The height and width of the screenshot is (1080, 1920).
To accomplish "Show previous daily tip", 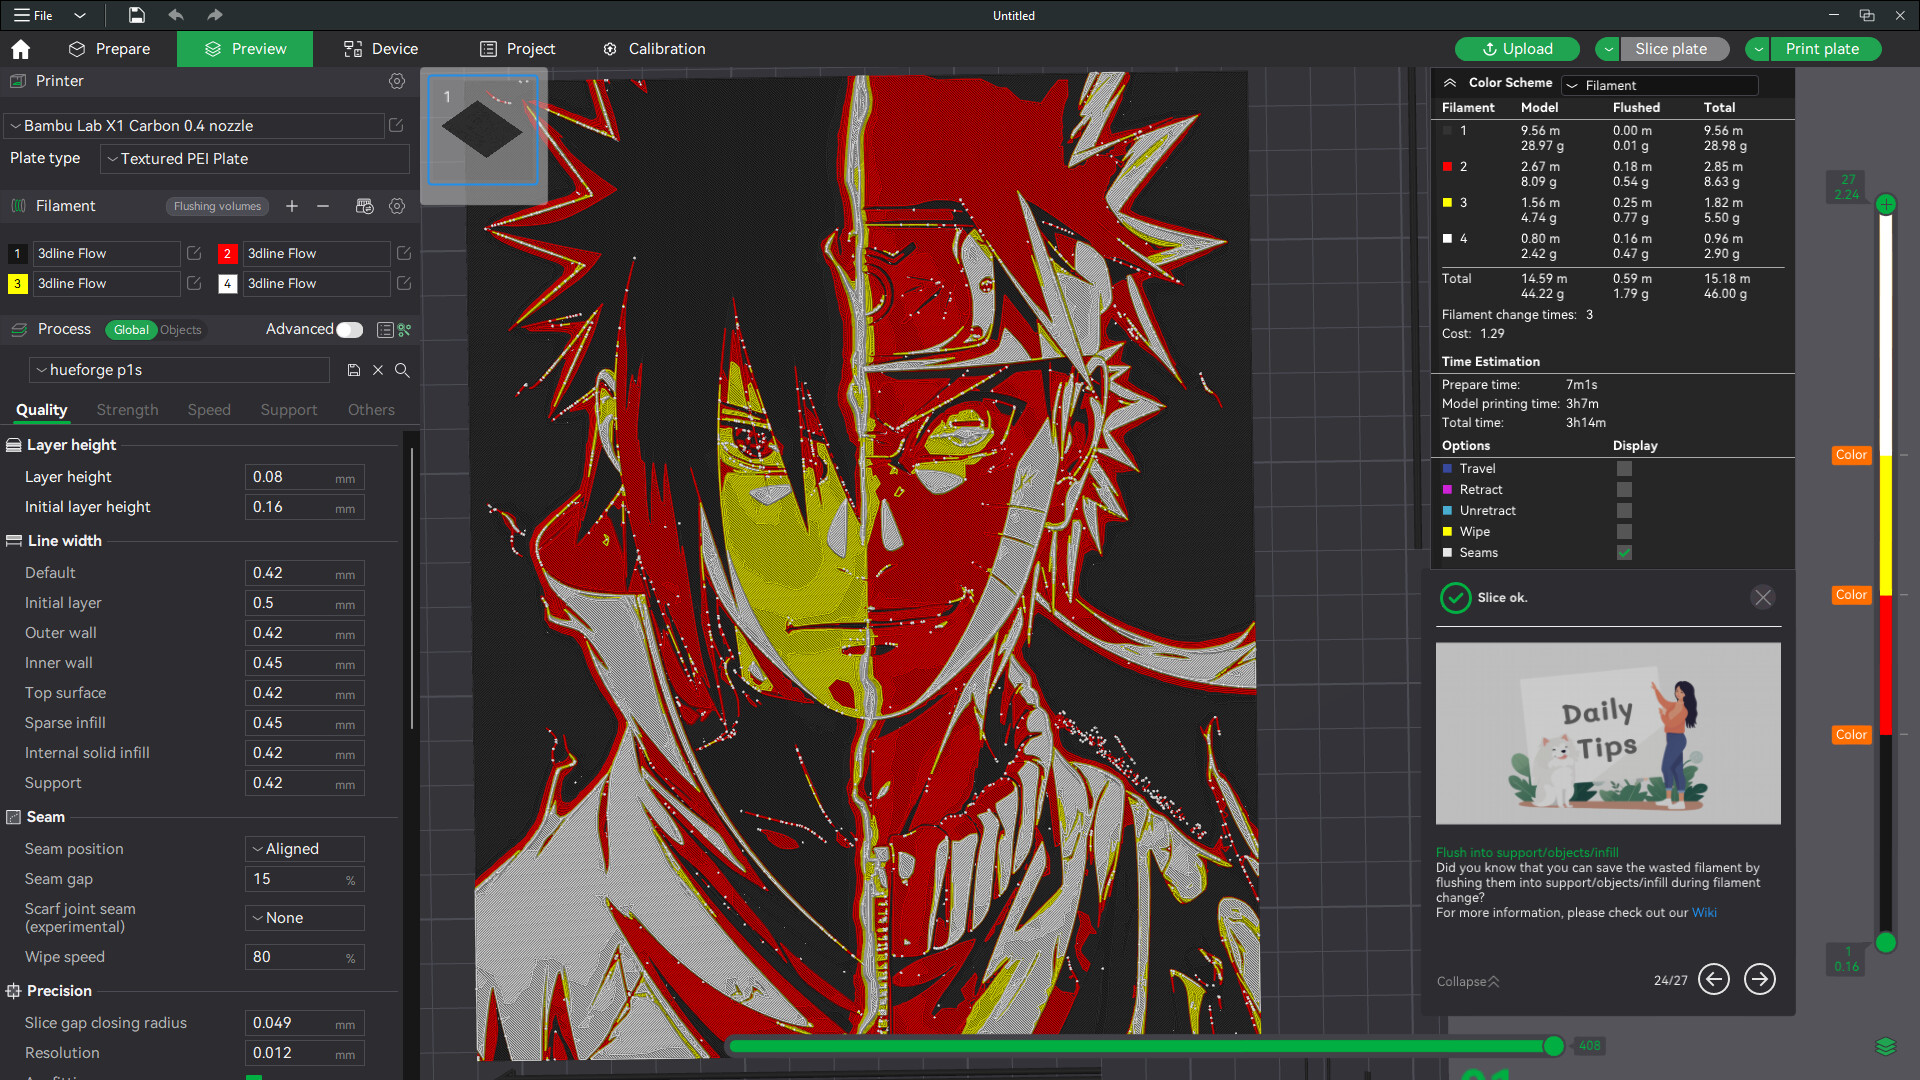I will [x=1714, y=979].
